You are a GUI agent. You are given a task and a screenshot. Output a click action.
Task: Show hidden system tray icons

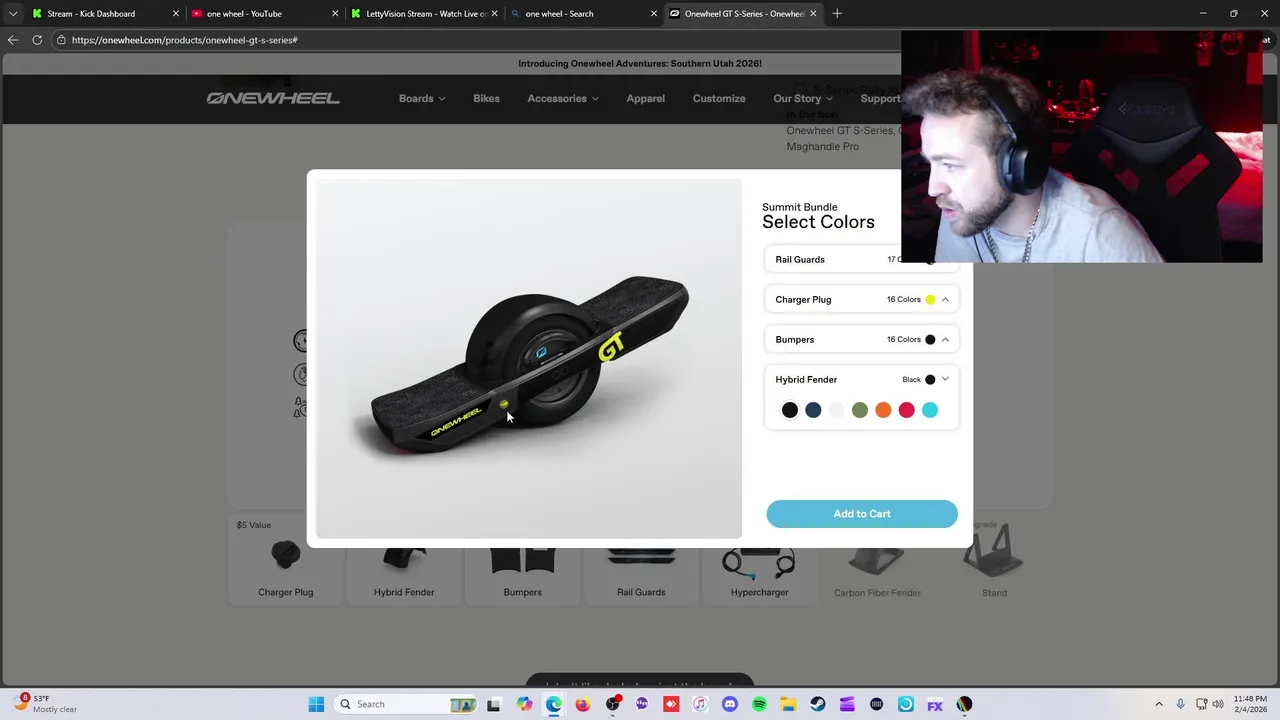(1159, 704)
